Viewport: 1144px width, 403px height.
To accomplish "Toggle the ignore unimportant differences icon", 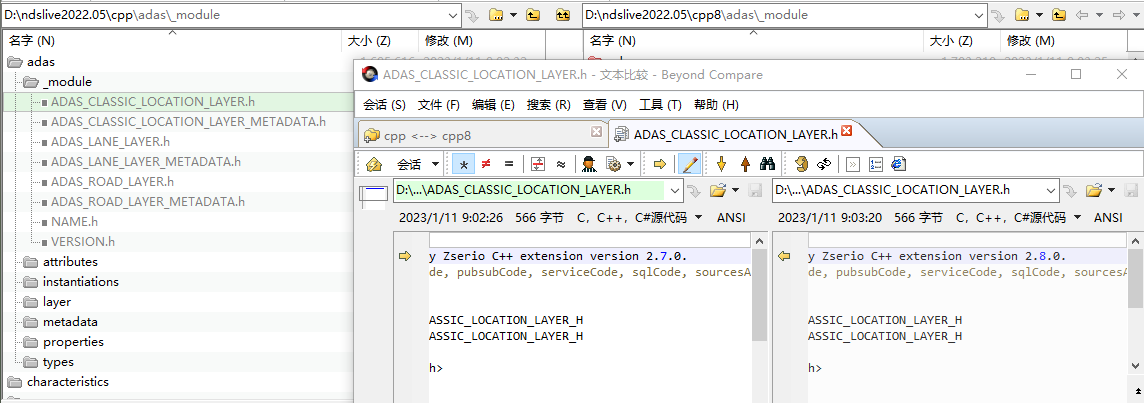I will [853, 164].
